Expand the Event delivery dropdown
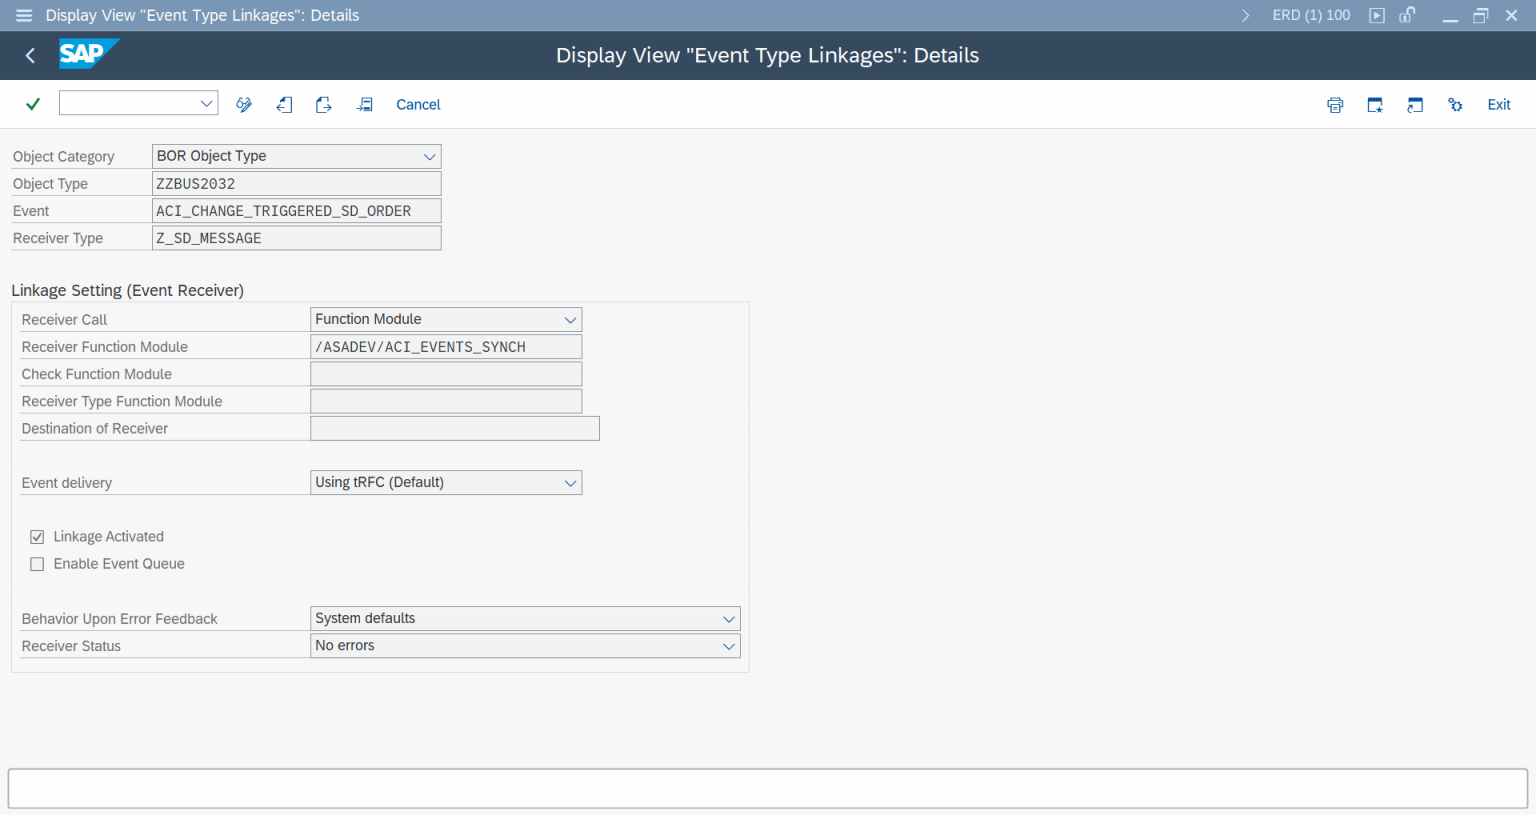The image size is (1536, 815). coord(570,483)
